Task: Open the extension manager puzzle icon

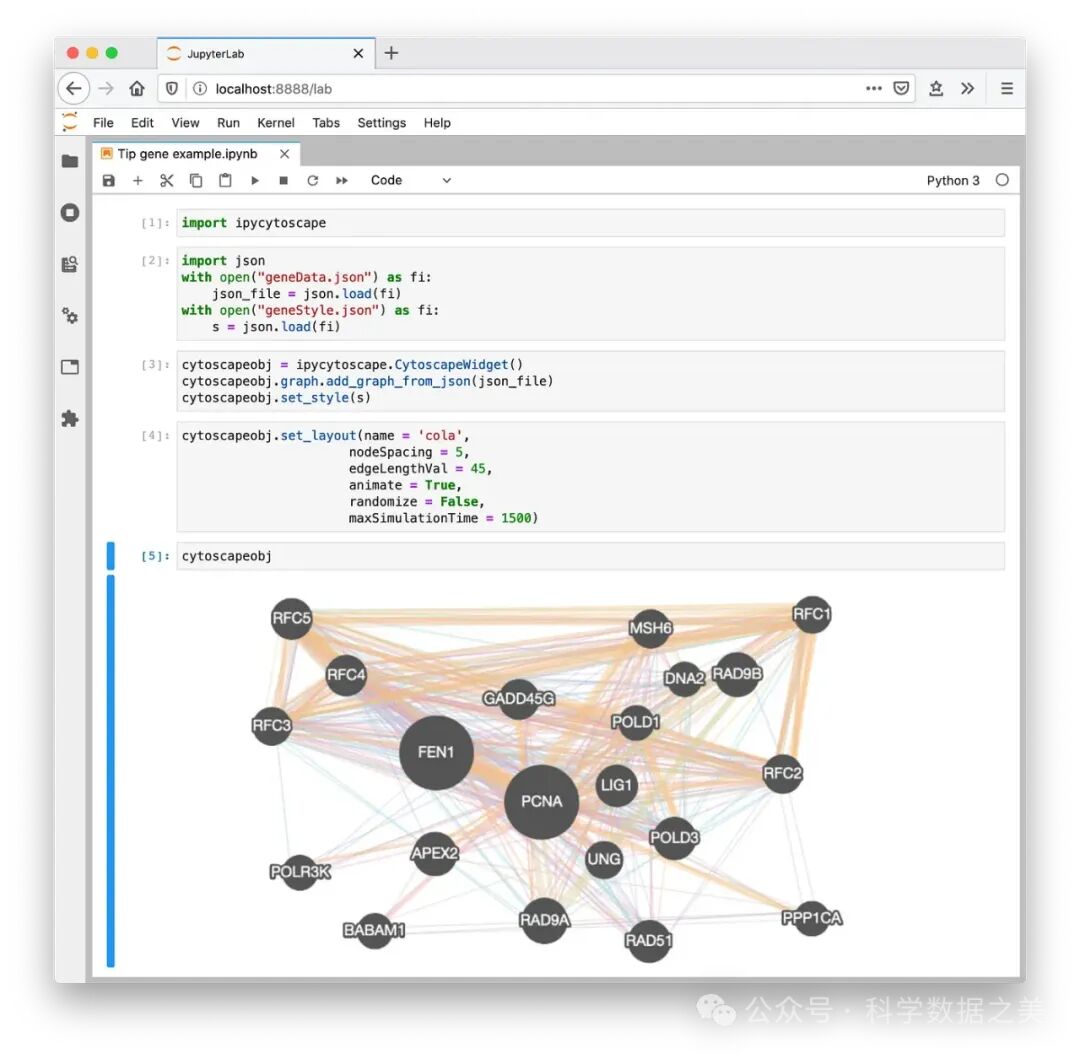Action: tap(70, 418)
